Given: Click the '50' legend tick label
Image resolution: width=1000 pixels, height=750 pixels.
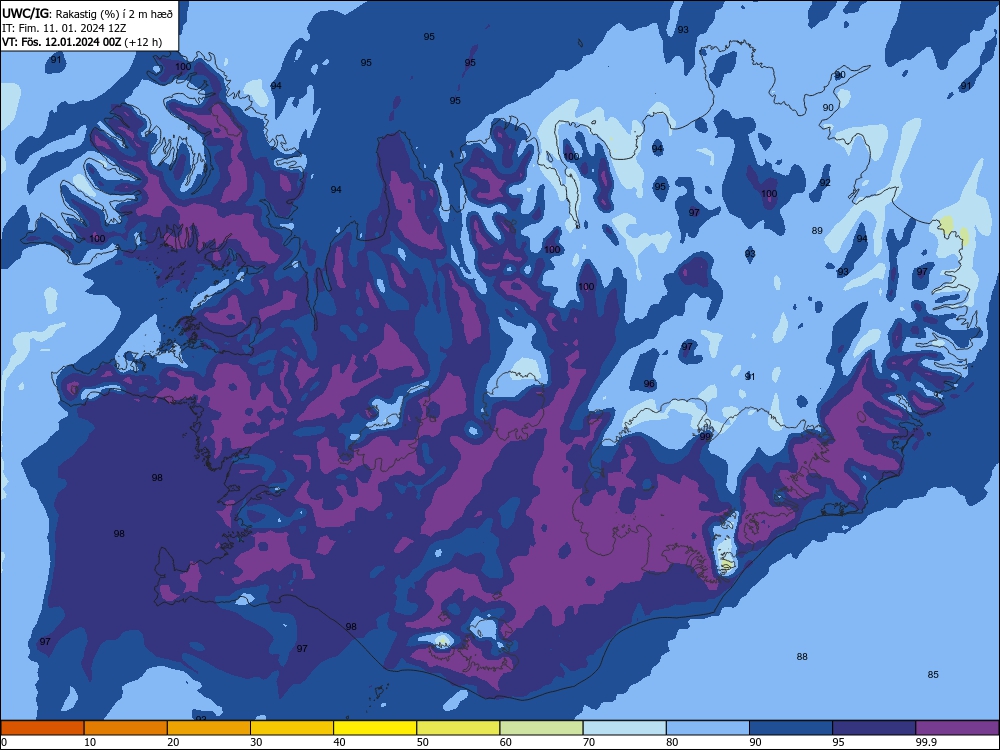Looking at the screenshot, I should point(423,742).
